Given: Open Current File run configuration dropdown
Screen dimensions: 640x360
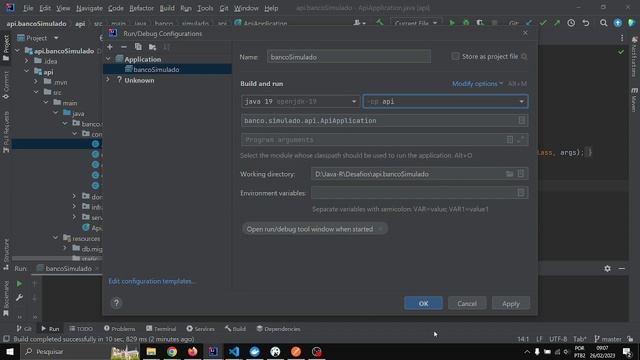Looking at the screenshot, I should (x=416, y=23).
